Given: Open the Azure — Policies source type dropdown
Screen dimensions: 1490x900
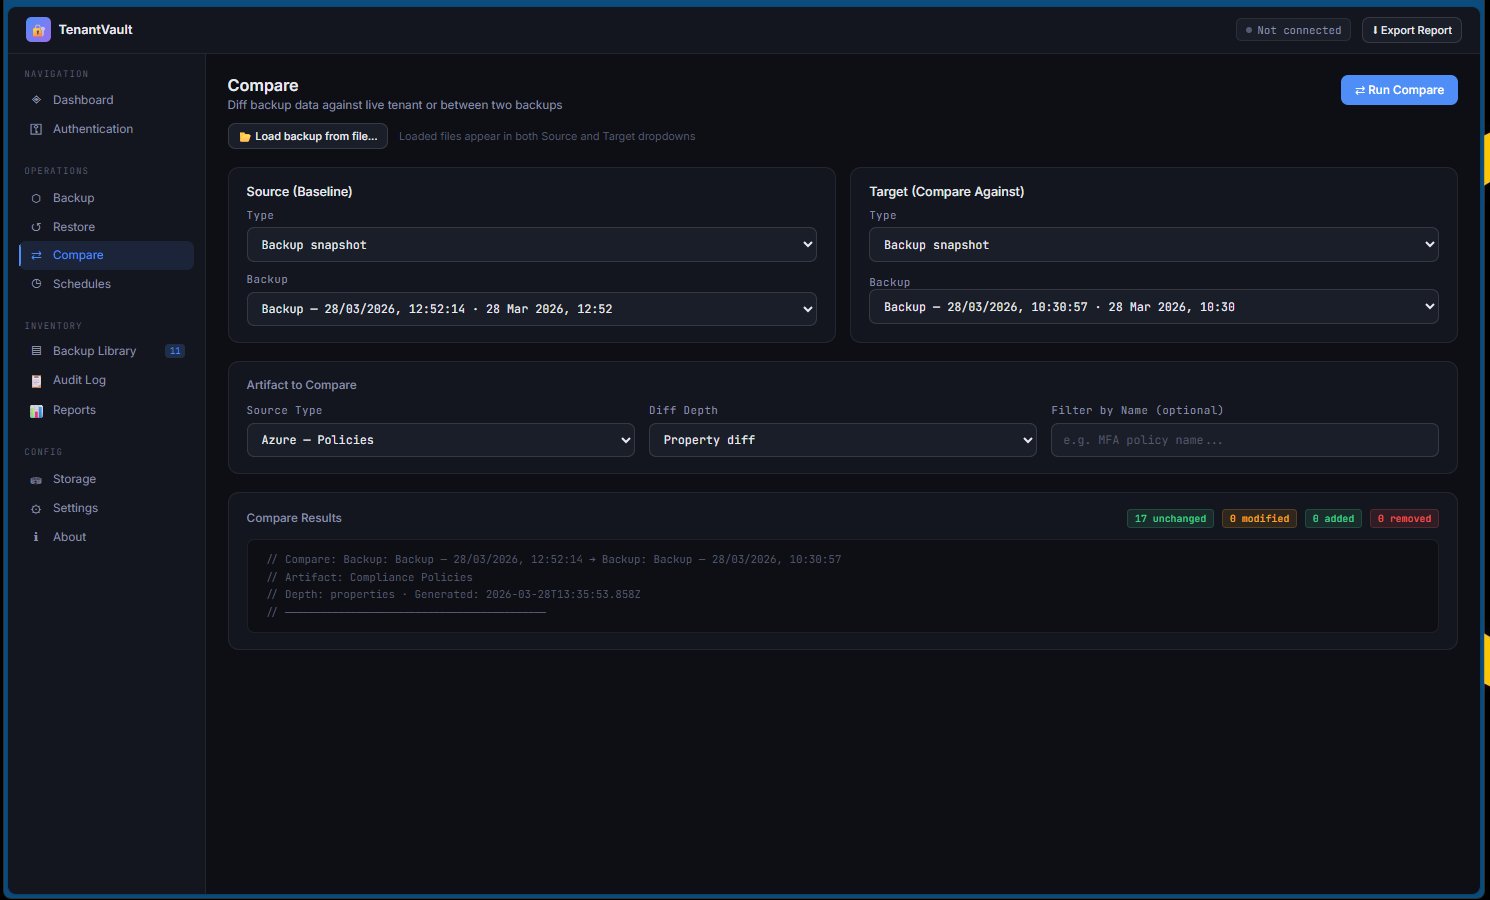Looking at the screenshot, I should pos(440,440).
